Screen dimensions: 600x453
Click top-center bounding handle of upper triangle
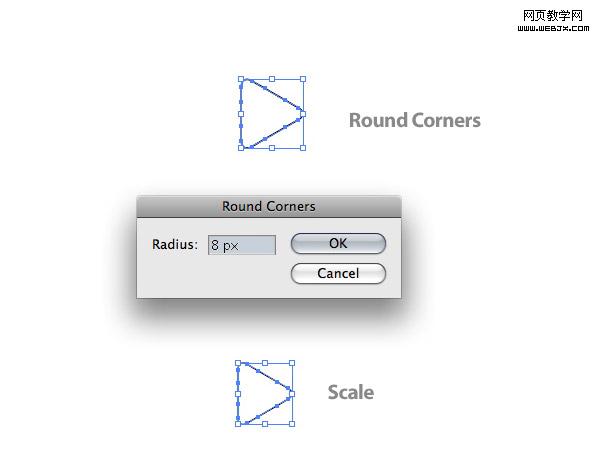pos(272,79)
